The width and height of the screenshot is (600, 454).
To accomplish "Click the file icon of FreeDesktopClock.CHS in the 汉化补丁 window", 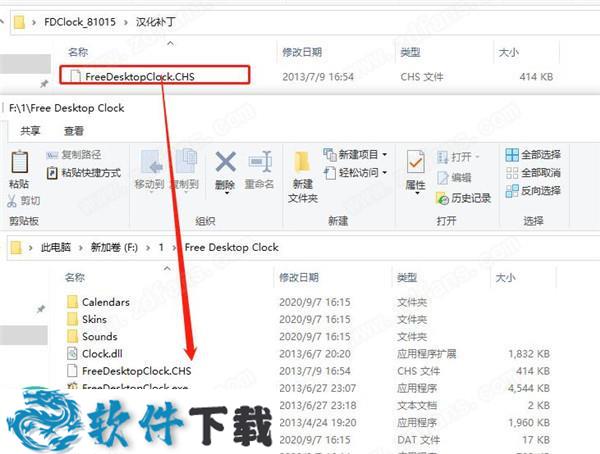I will (x=76, y=77).
